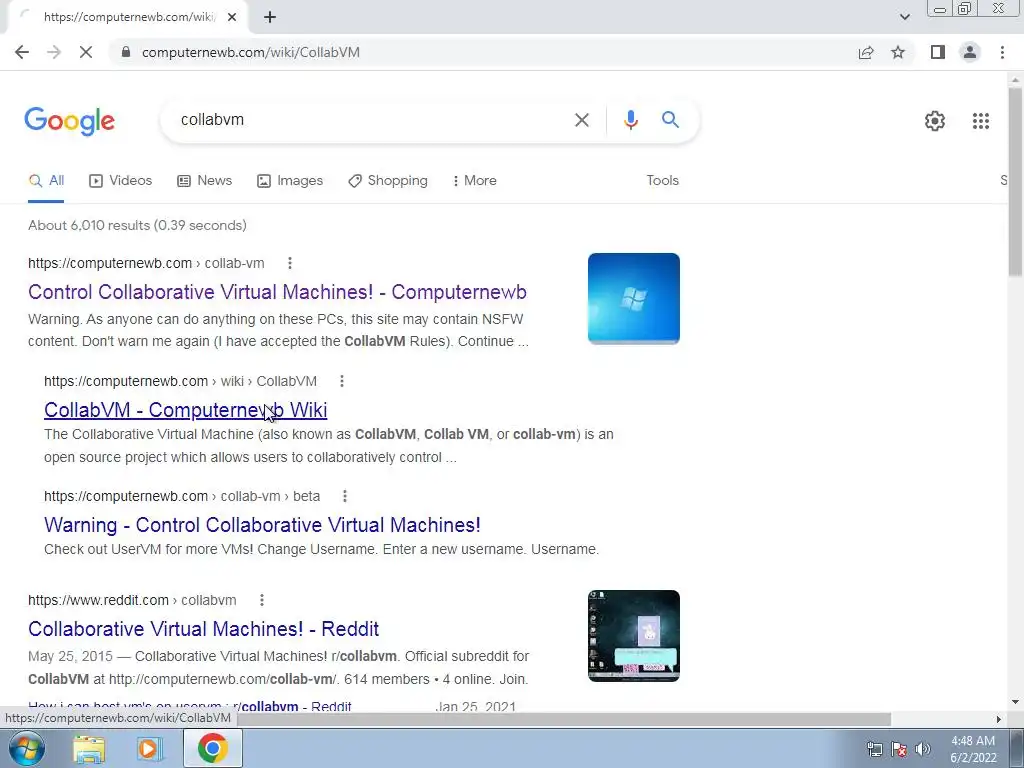Click the vertical page scrollbar
Viewport: 1024px width, 768px height.
coord(1015,183)
